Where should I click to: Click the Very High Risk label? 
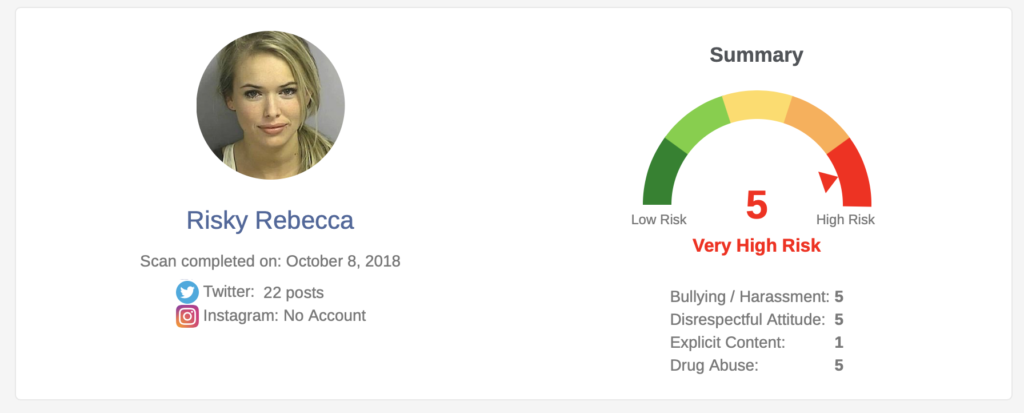(x=757, y=246)
